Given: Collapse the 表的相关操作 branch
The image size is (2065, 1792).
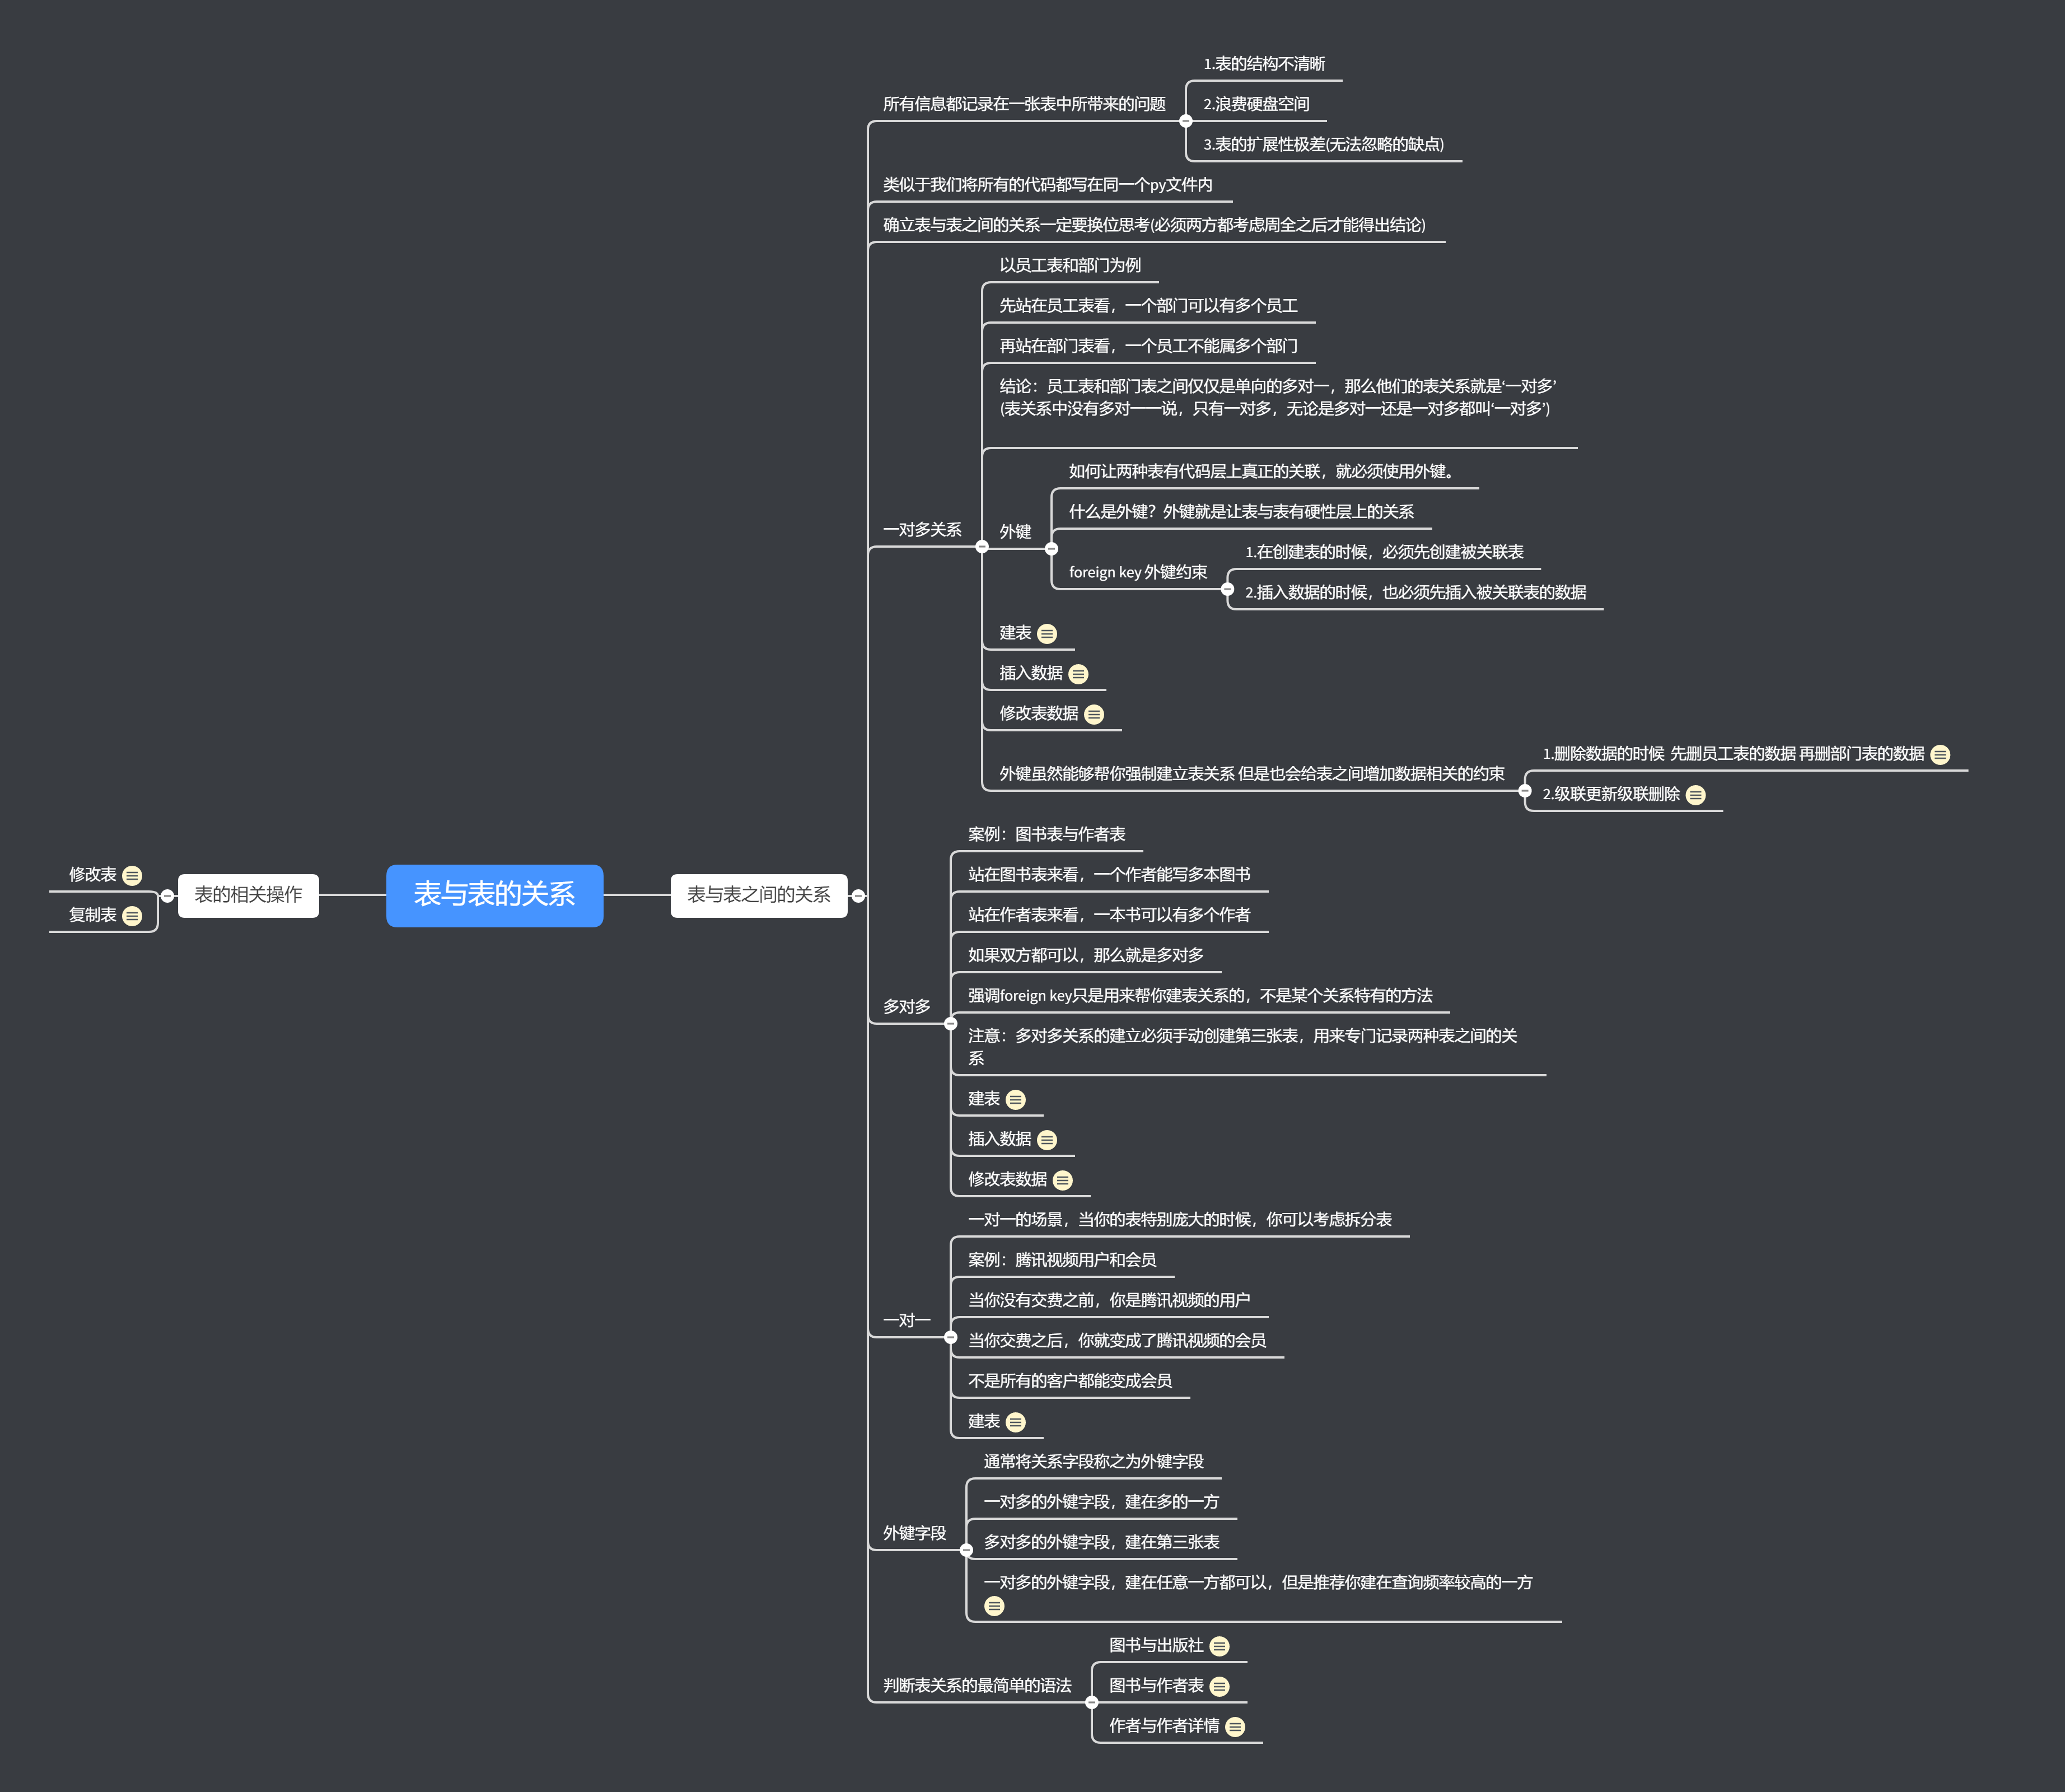Looking at the screenshot, I should [x=168, y=896].
